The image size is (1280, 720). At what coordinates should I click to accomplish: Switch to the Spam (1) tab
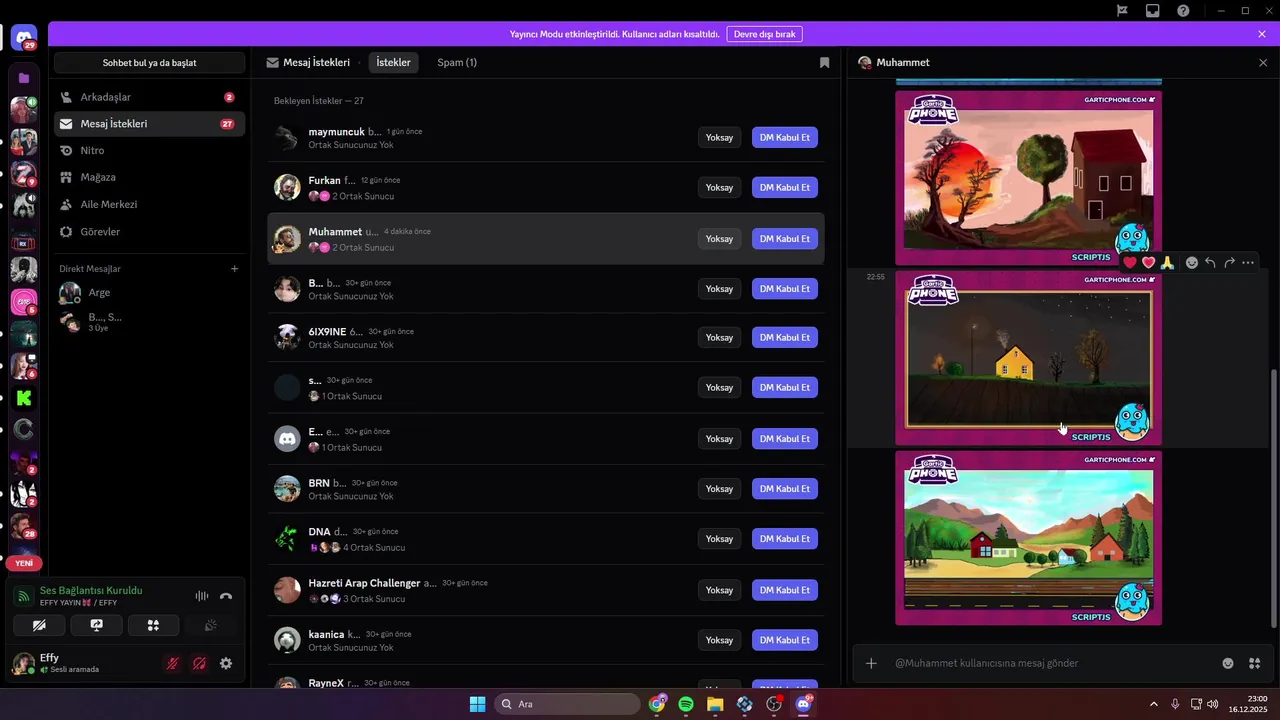(x=457, y=62)
